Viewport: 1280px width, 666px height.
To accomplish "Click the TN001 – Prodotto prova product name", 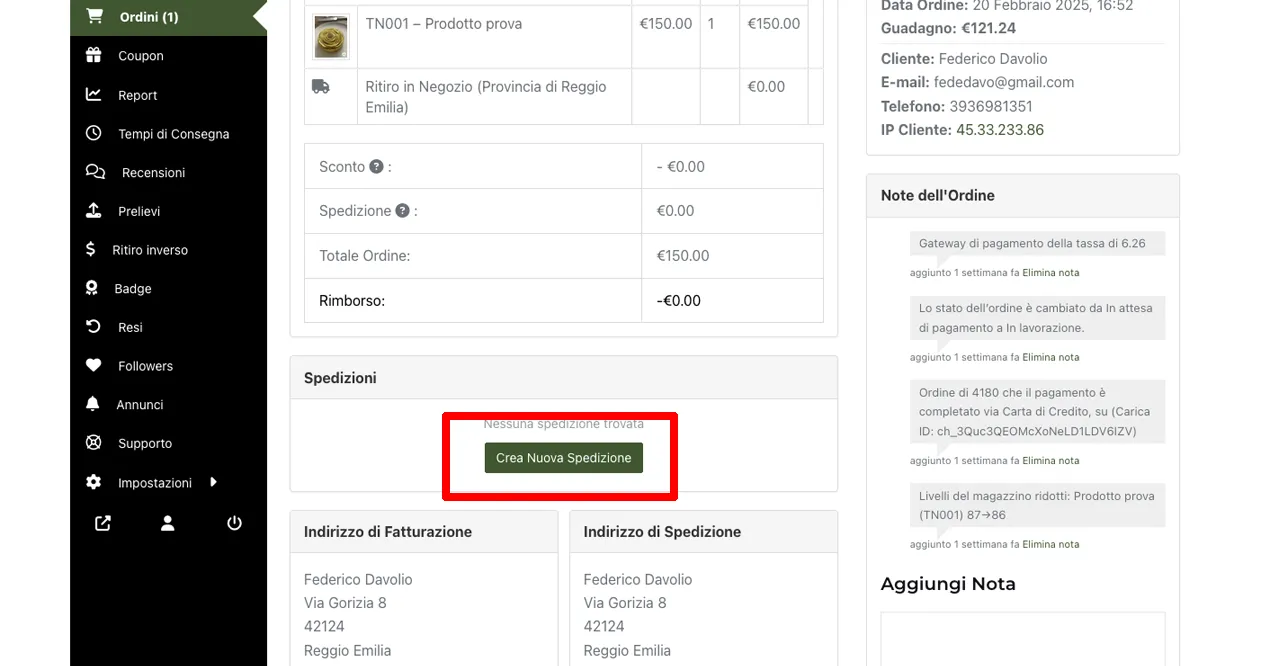I will point(444,23).
